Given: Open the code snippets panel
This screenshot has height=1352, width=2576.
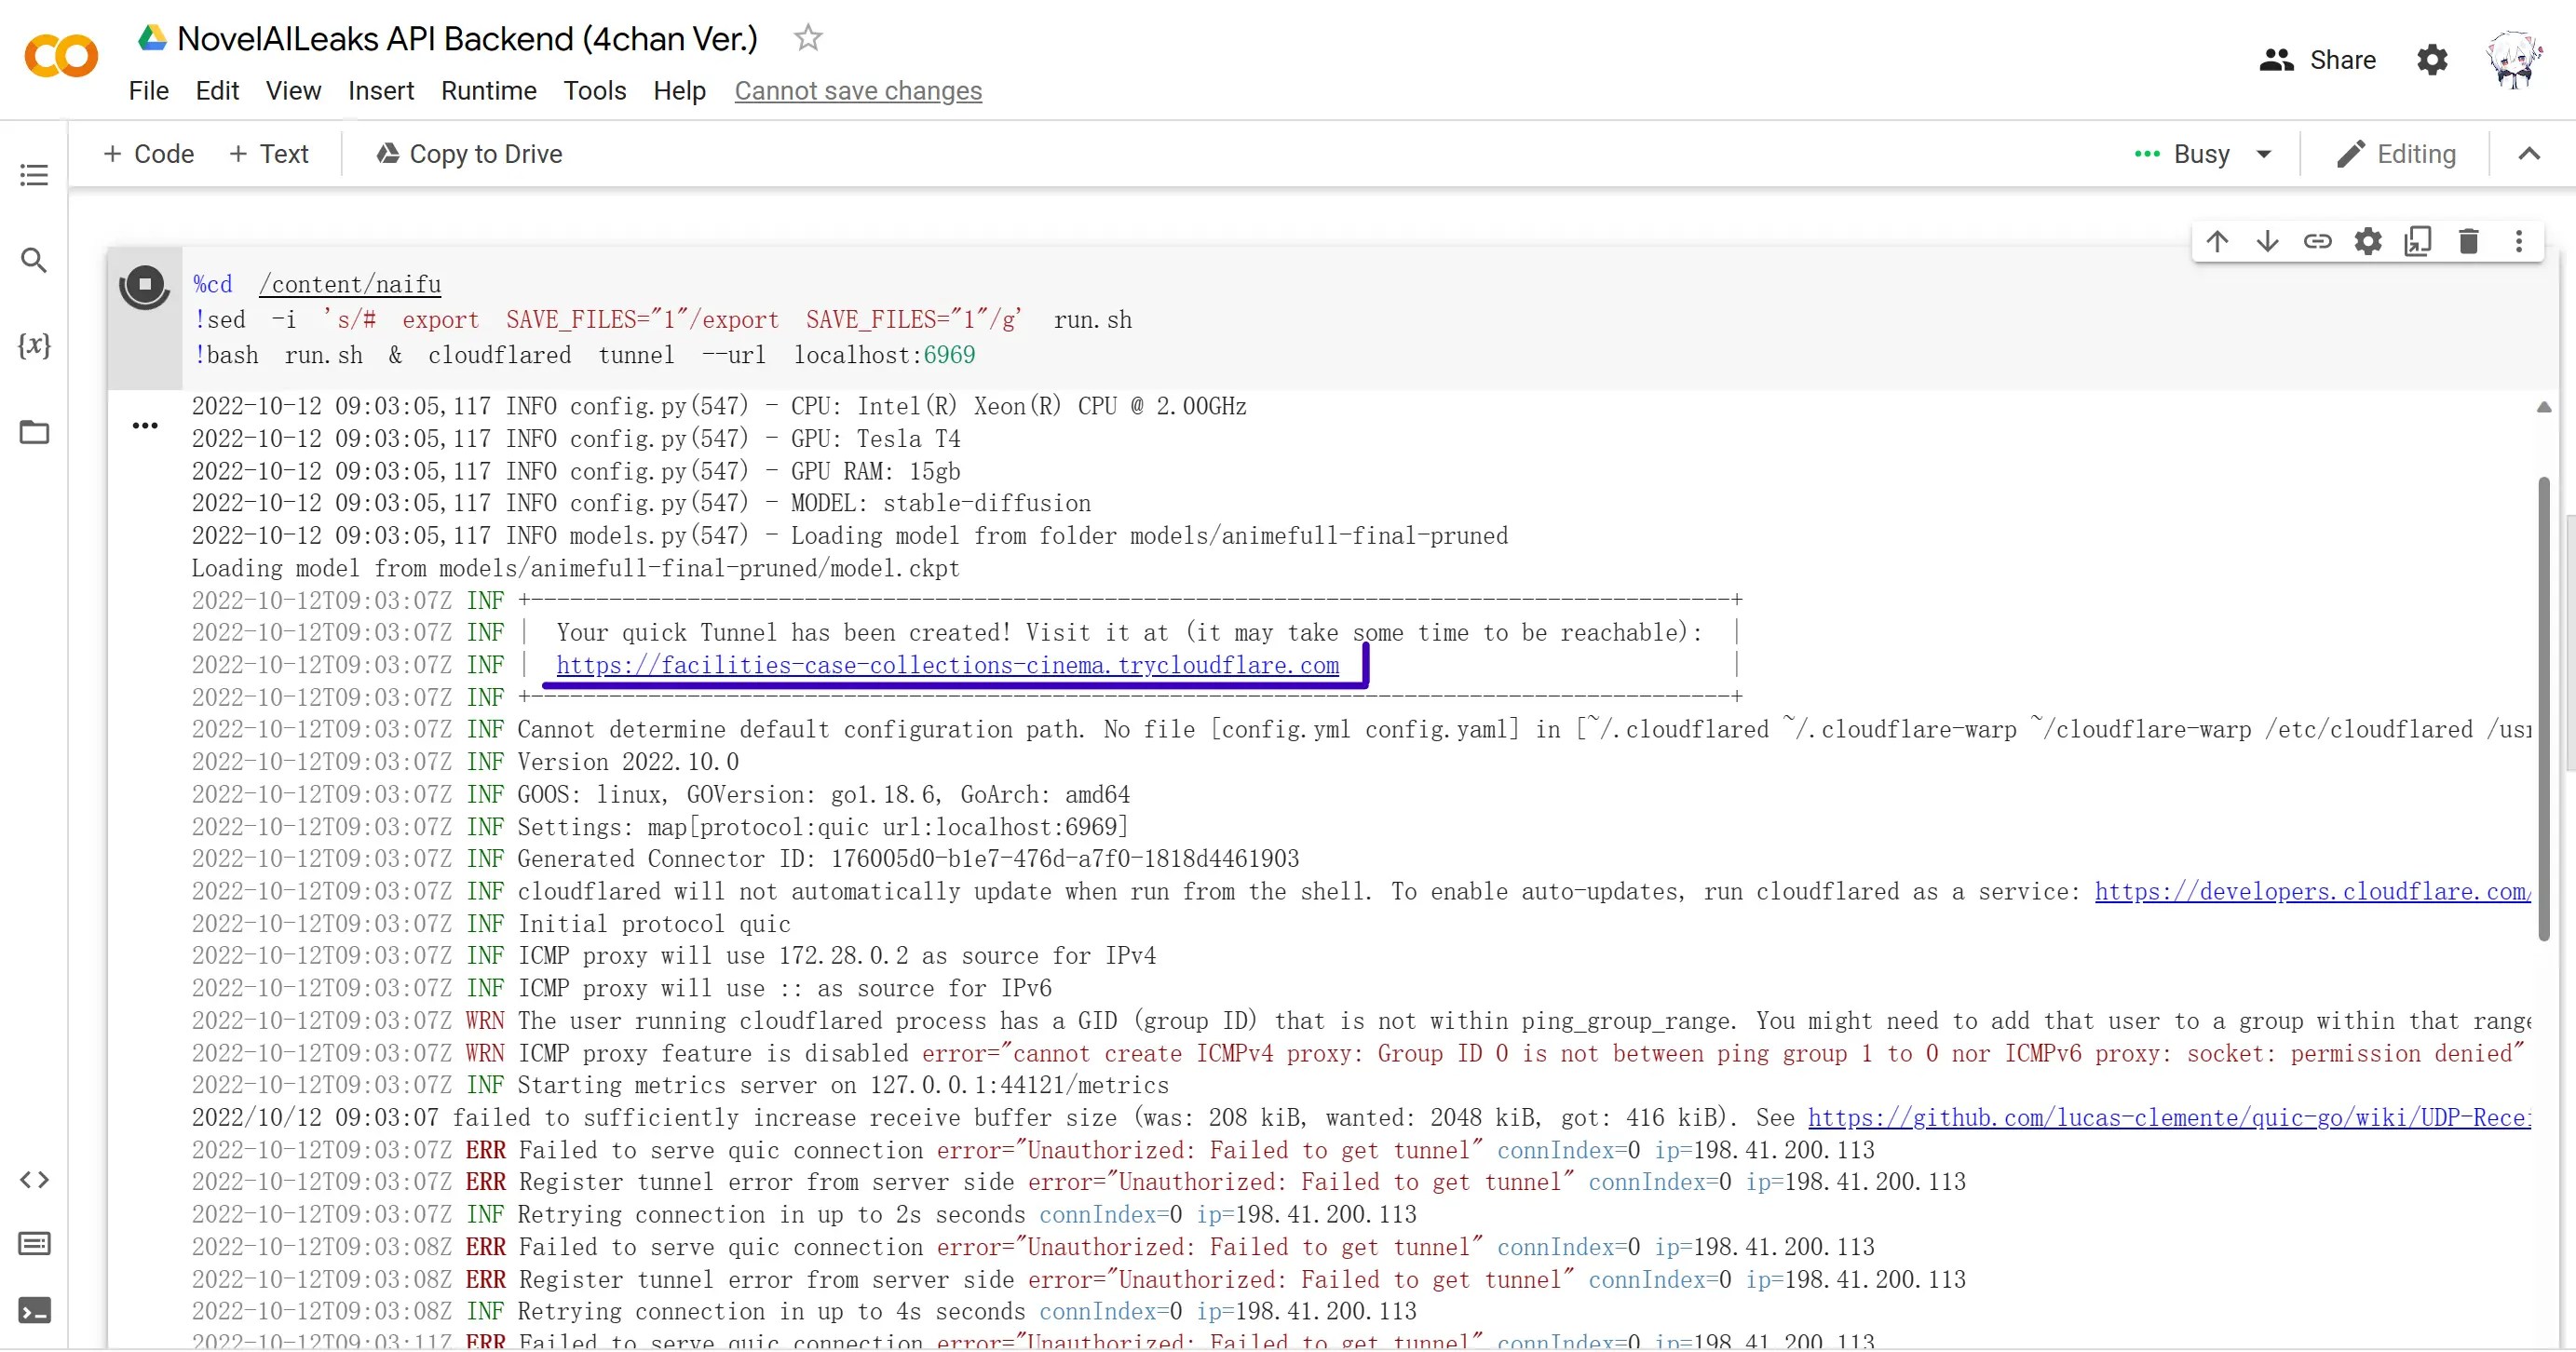Looking at the screenshot, I should pos(34,1180).
